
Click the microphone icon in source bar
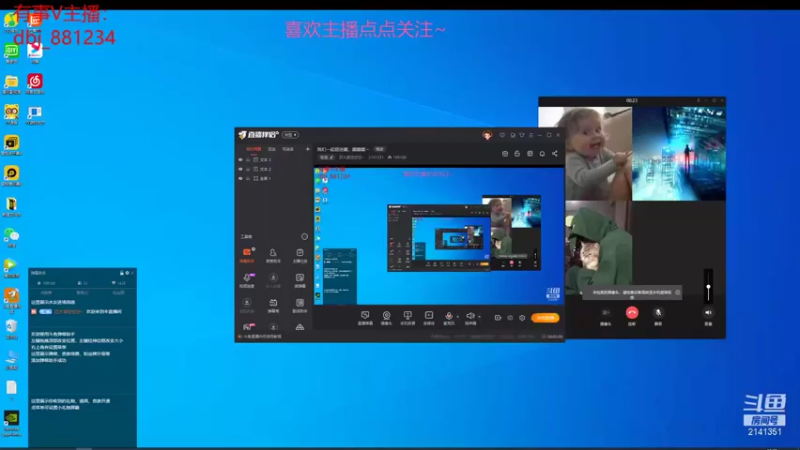tap(448, 316)
